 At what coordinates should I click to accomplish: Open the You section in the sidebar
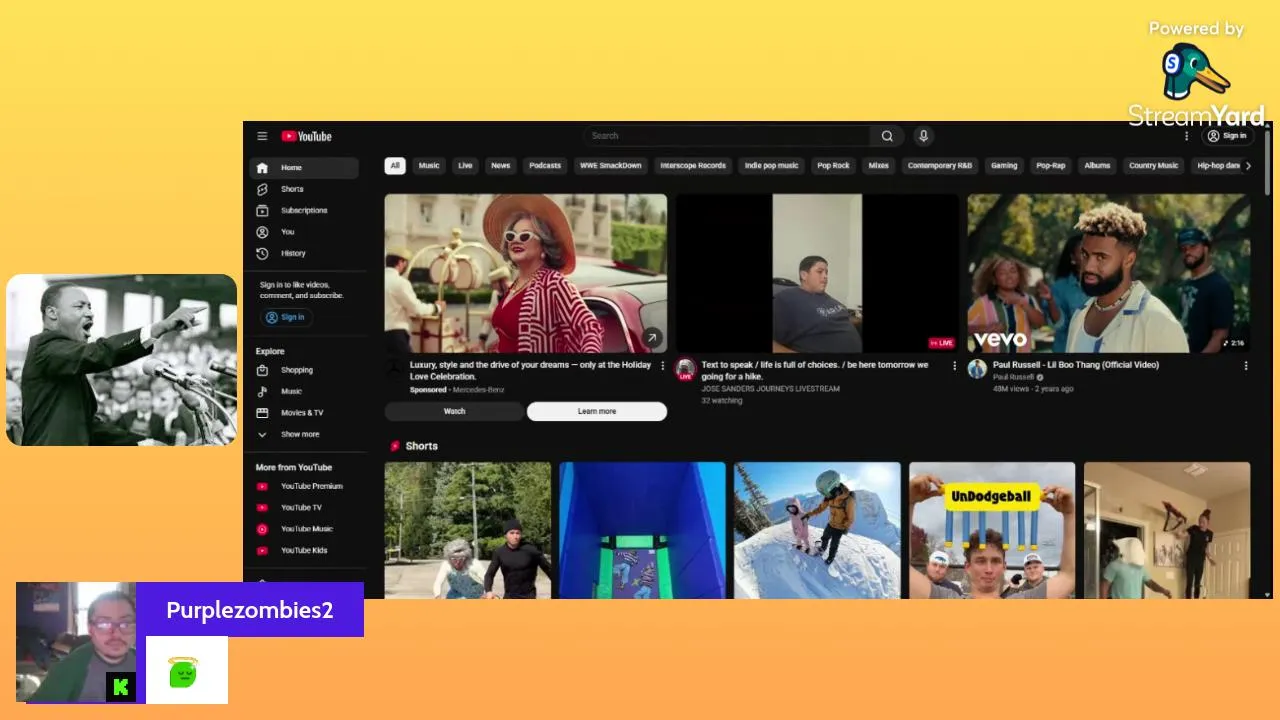pos(304,232)
